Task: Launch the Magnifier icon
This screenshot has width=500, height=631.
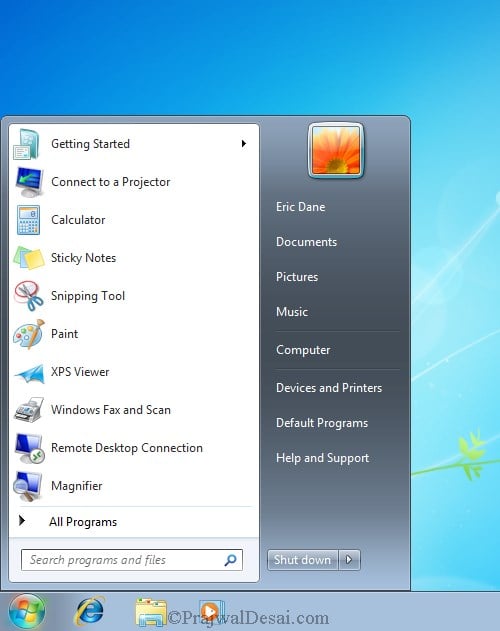Action: pos(28,486)
